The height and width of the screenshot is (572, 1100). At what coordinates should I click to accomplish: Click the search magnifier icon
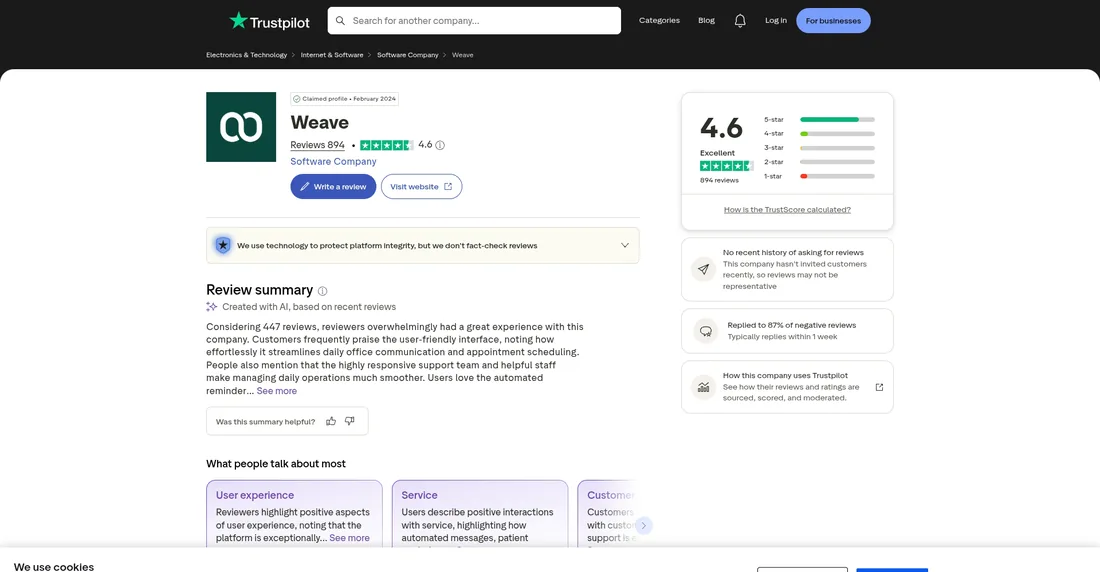[340, 20]
